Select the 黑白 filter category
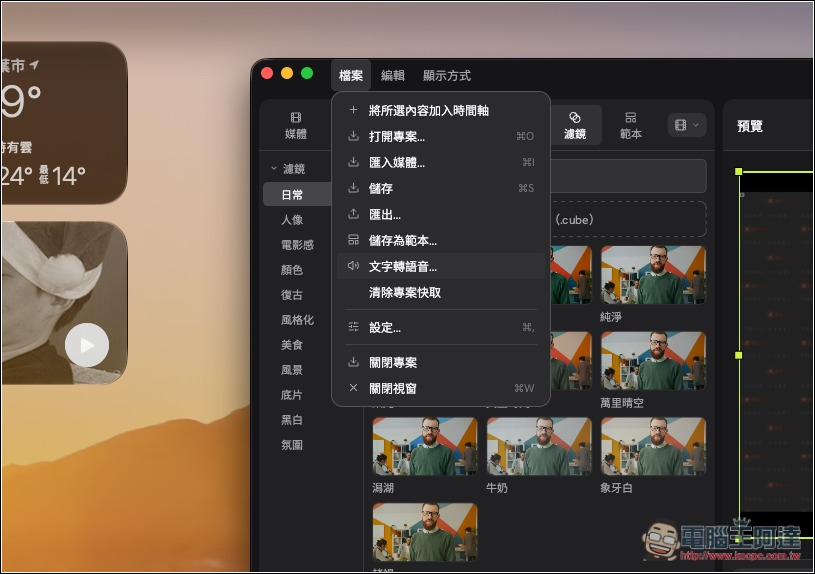This screenshot has height=574, width=815. (292, 420)
